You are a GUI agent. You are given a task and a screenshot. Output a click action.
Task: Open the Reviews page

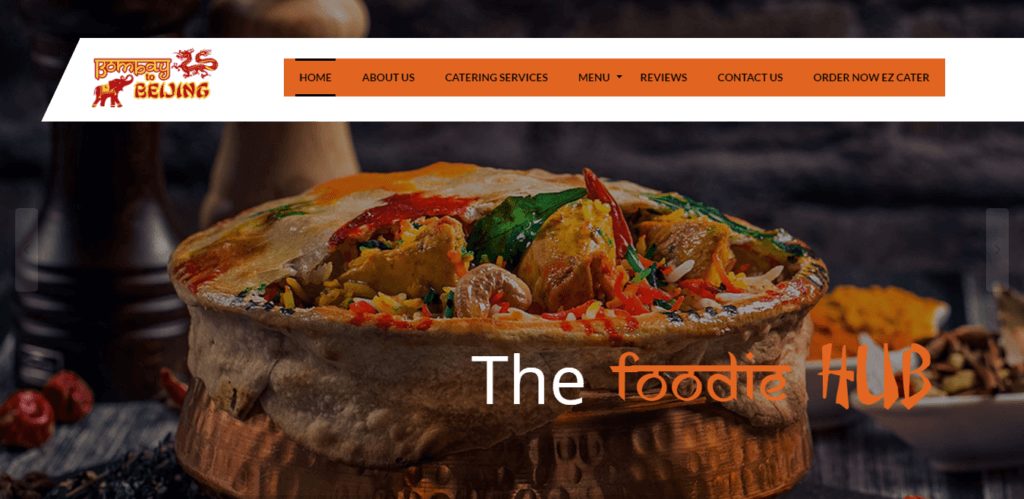click(664, 77)
